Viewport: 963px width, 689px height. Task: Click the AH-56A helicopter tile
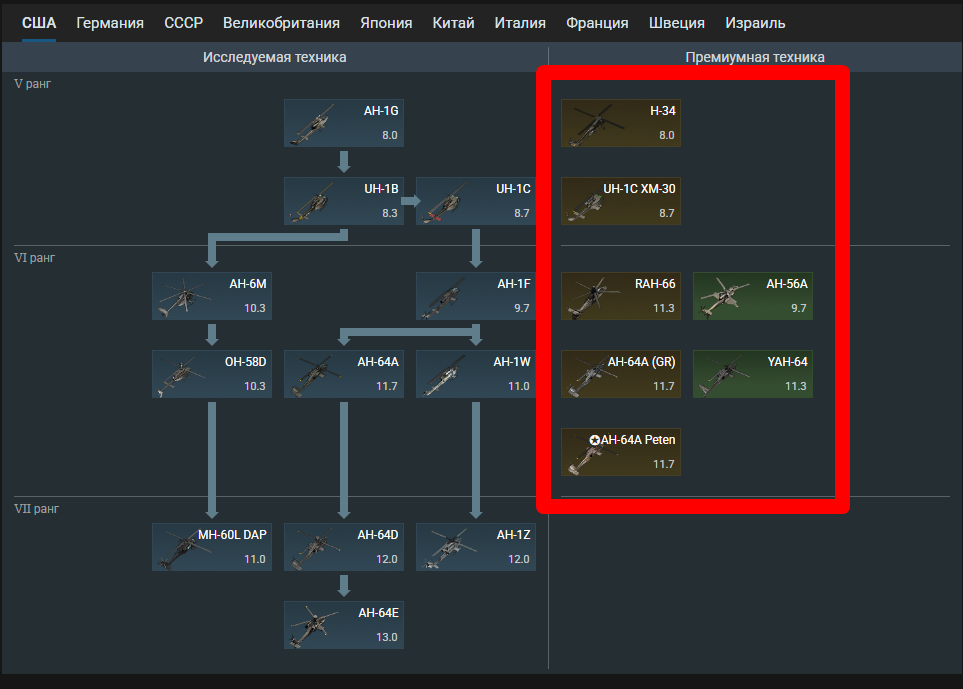[x=752, y=296]
